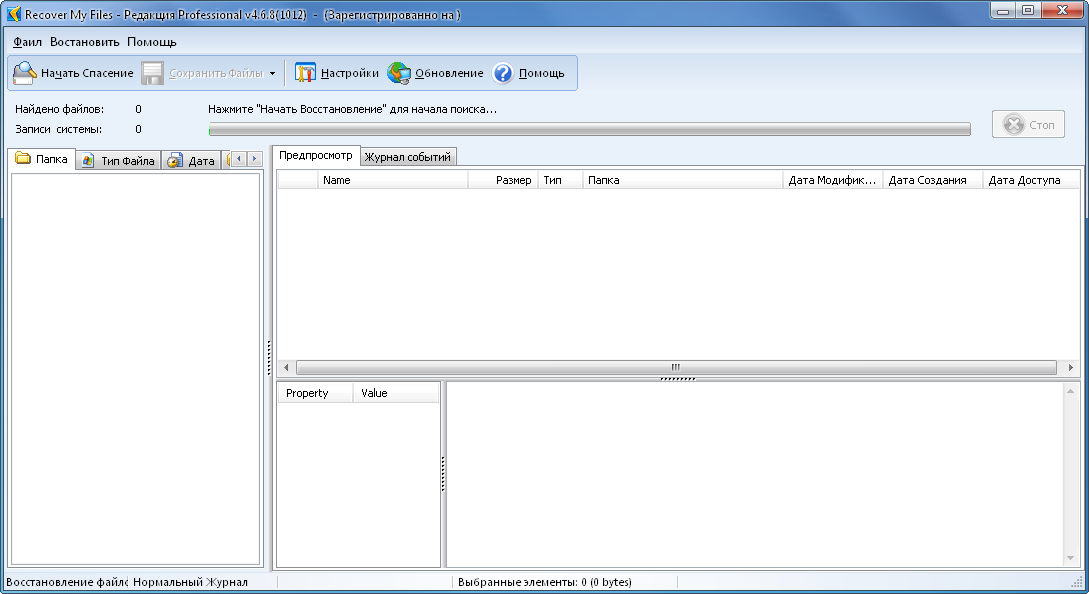Switch to the Журнал событий tab

tap(408, 157)
